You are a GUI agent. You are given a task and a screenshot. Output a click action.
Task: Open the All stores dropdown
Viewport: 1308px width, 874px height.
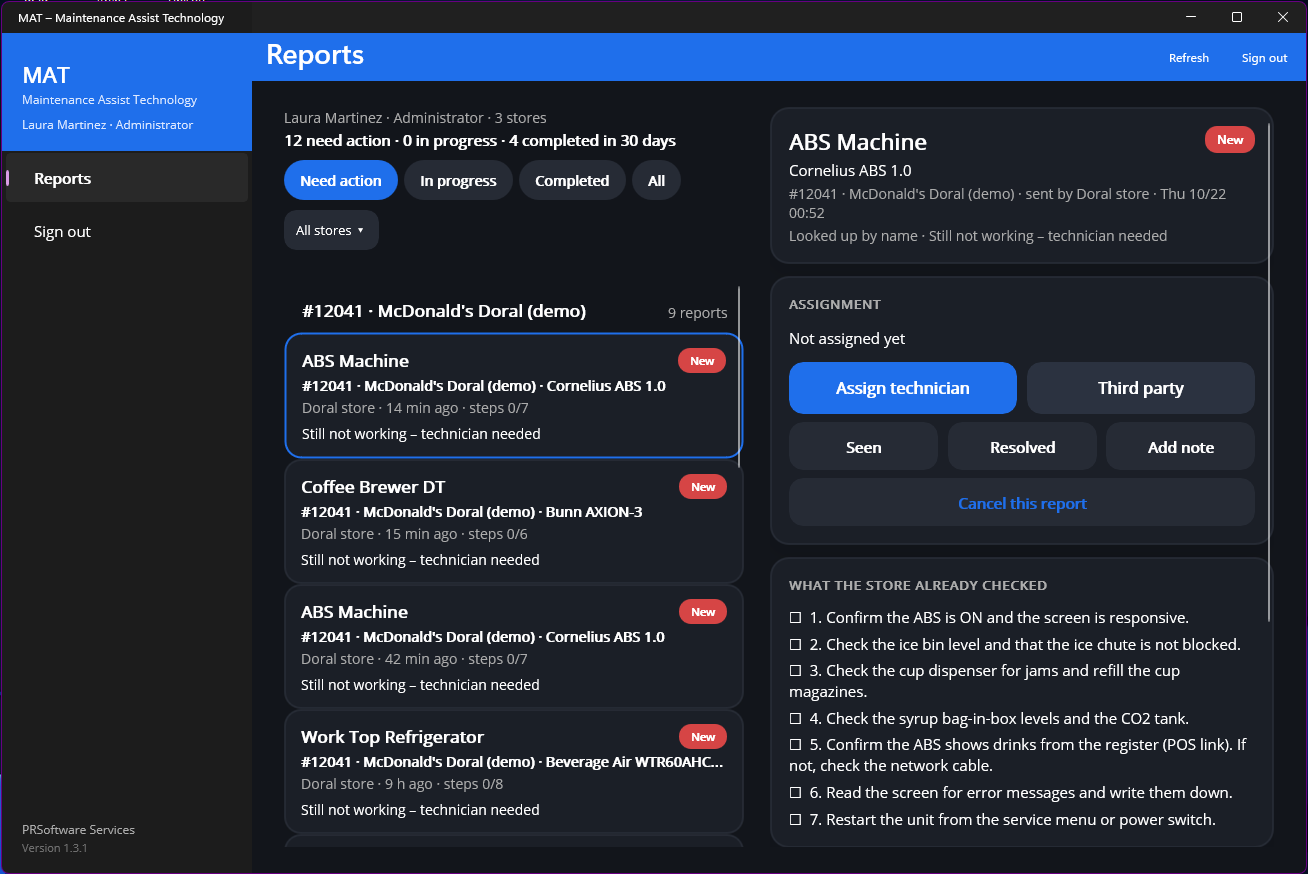331,230
